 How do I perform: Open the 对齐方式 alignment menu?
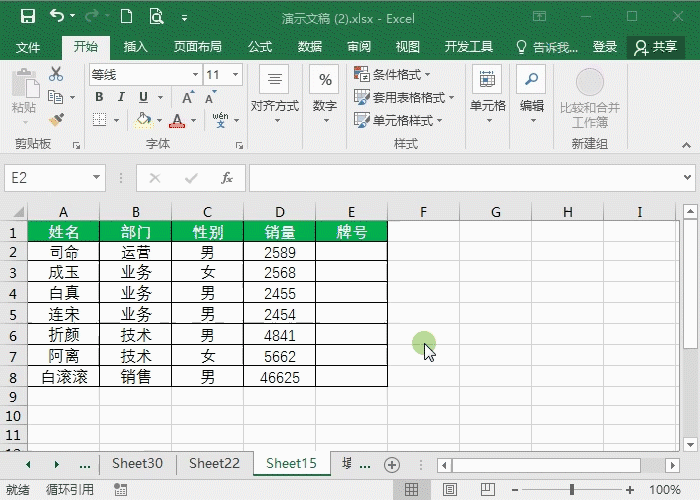pyautogui.click(x=275, y=96)
